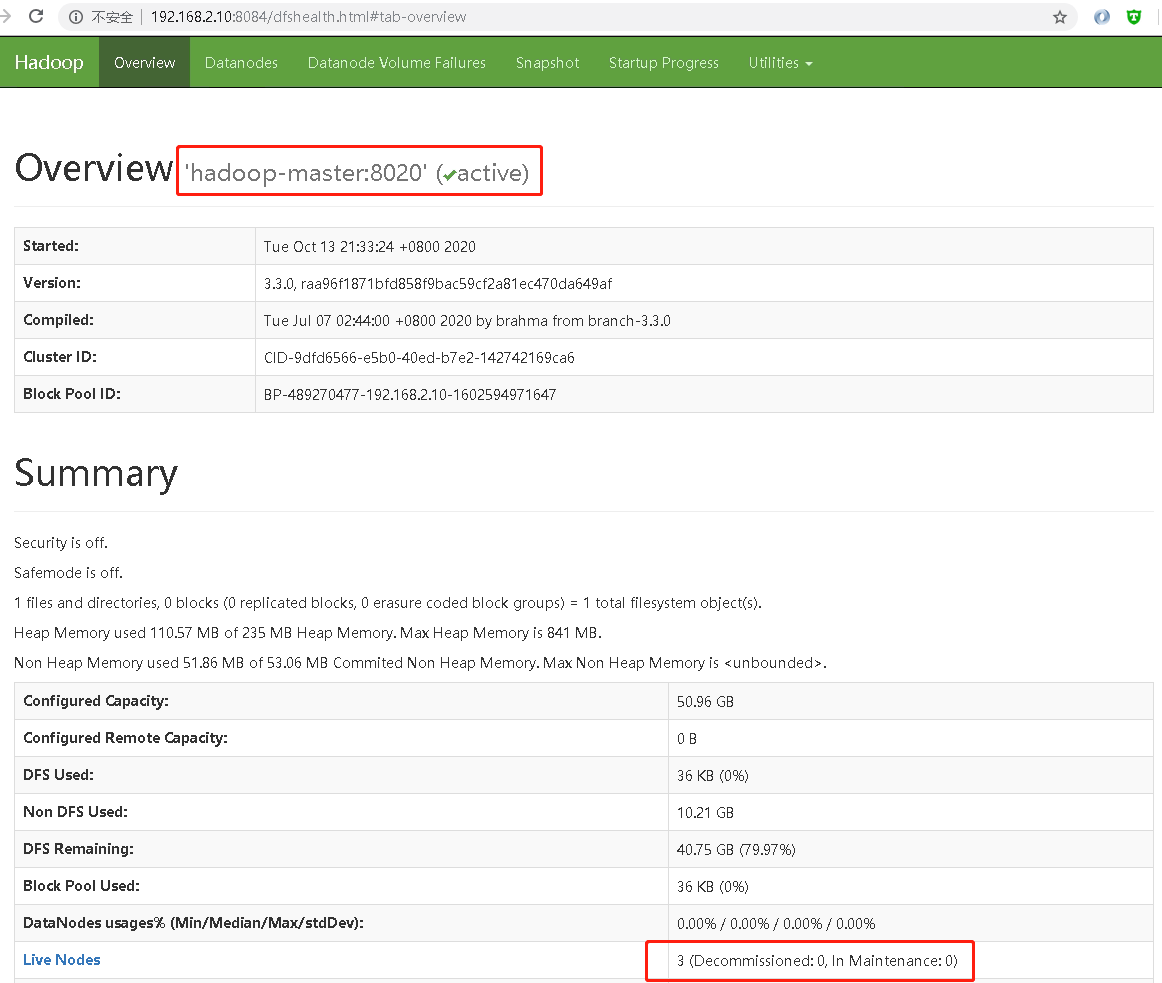This screenshot has width=1162, height=983.
Task: Select DFS Used value 36 KB (0%)
Action: pos(713,775)
